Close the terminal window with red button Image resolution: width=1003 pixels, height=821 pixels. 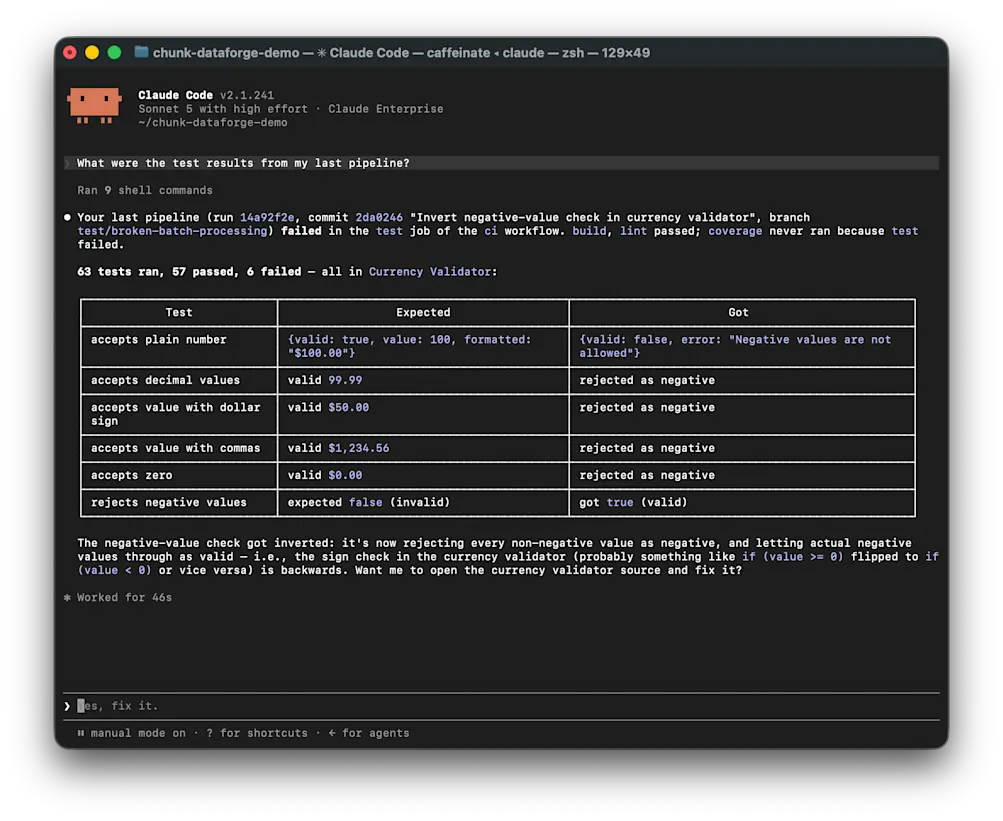click(x=70, y=52)
